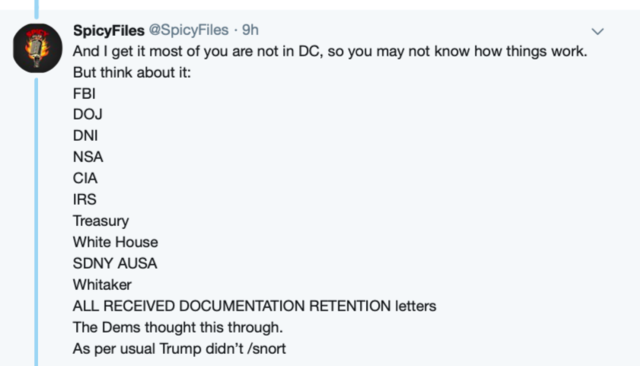Image resolution: width=640 pixels, height=366 pixels.
Task: Open the SpicyFiles display name profile
Action: click(x=109, y=30)
